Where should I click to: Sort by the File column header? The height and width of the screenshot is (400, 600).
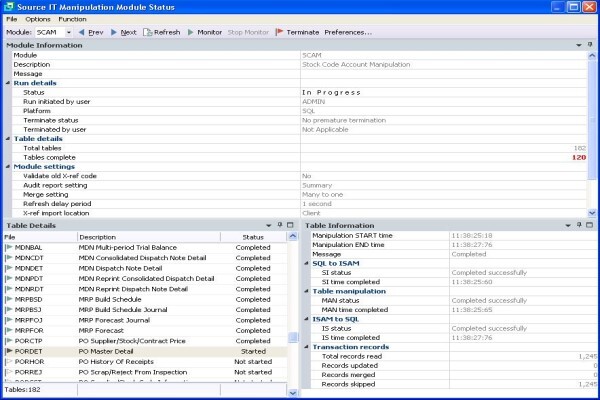click(40, 237)
